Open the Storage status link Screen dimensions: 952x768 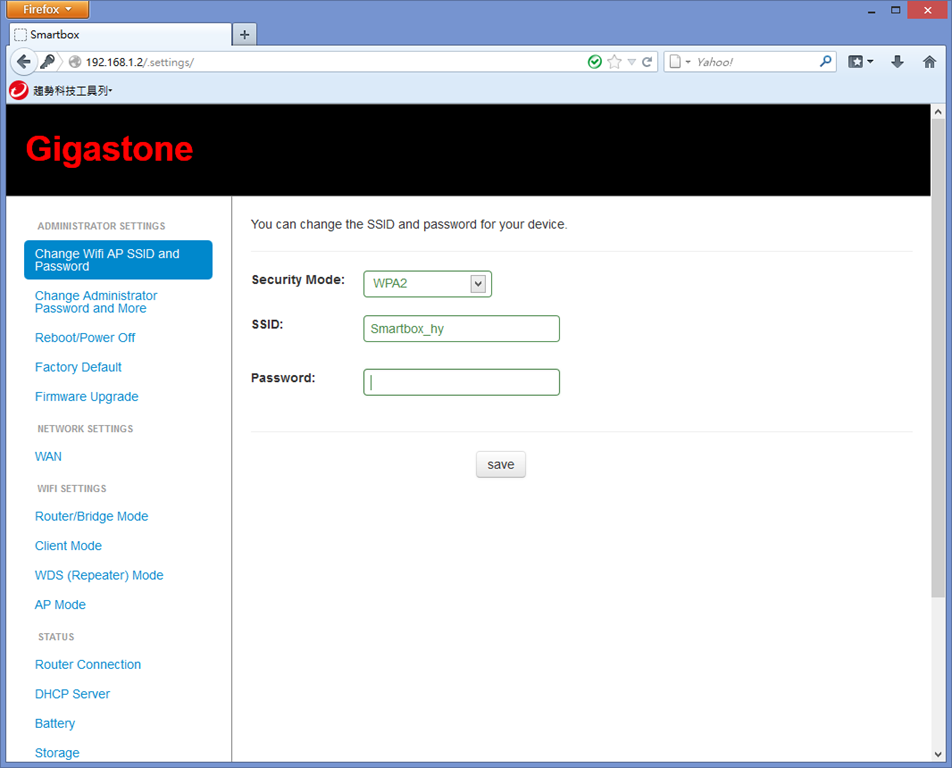click(x=57, y=753)
